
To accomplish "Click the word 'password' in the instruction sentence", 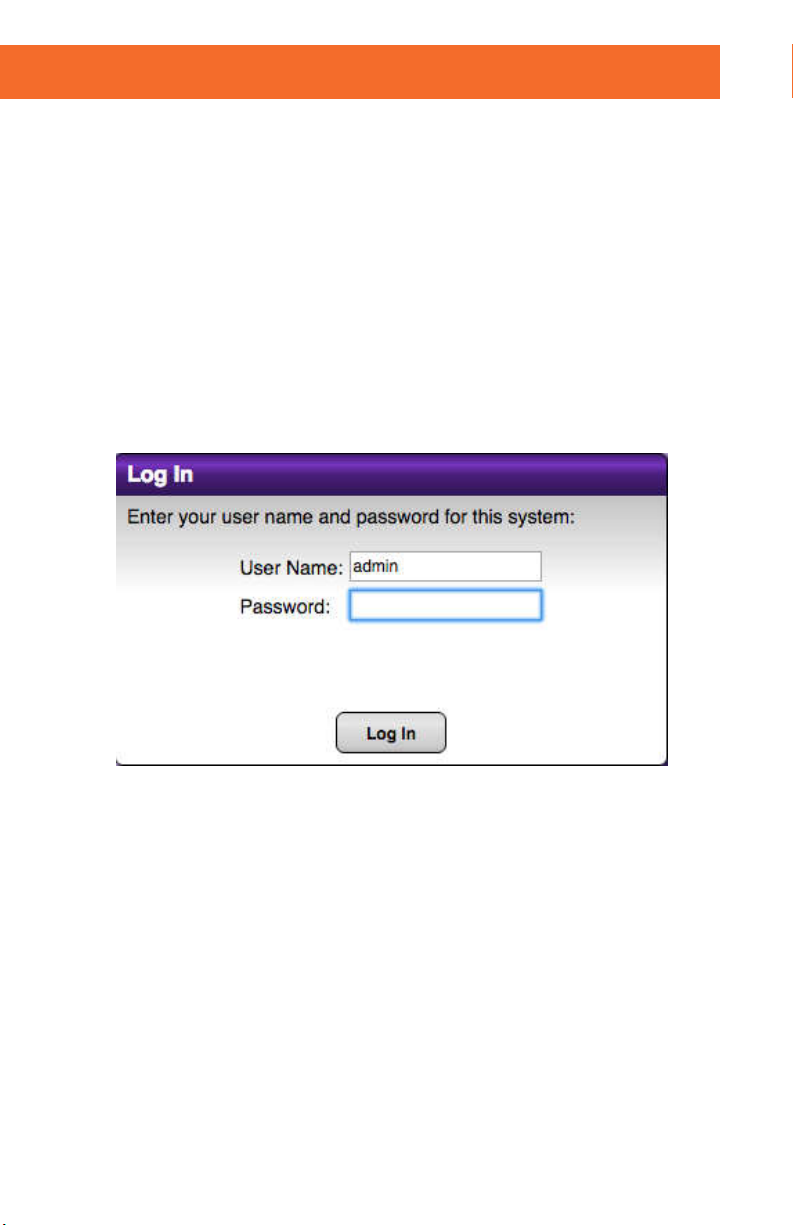I will (401, 519).
